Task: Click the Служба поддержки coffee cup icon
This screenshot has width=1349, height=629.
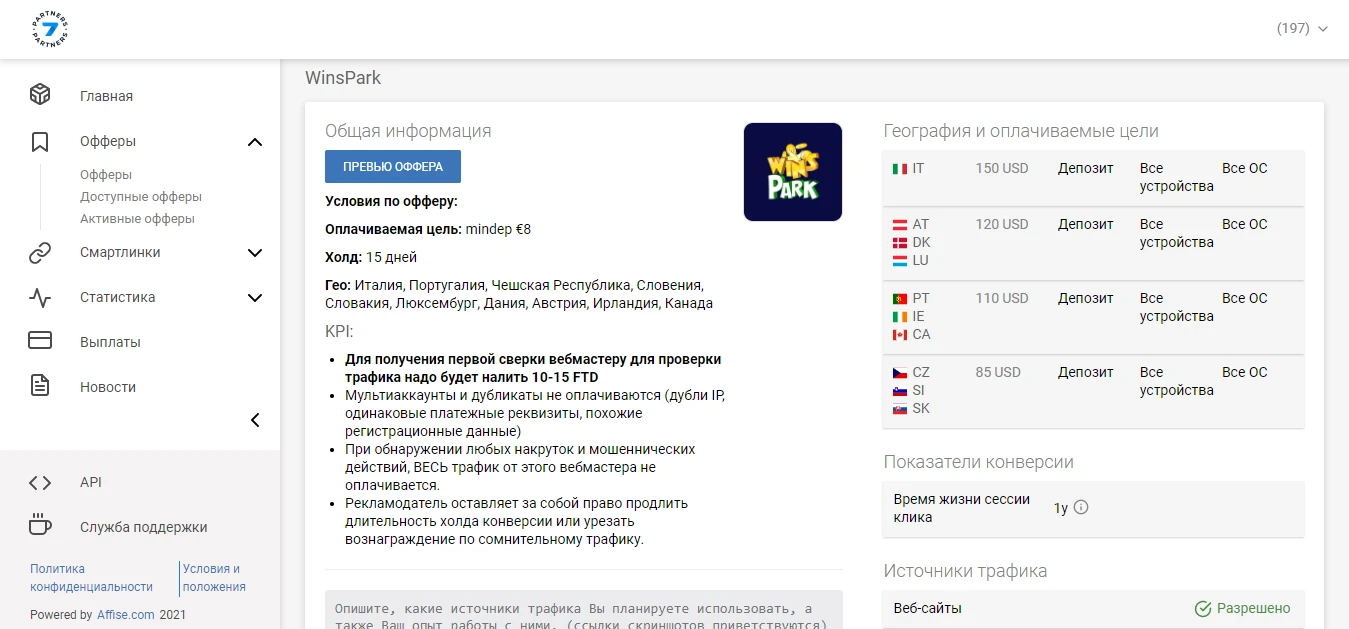Action: pos(40,526)
